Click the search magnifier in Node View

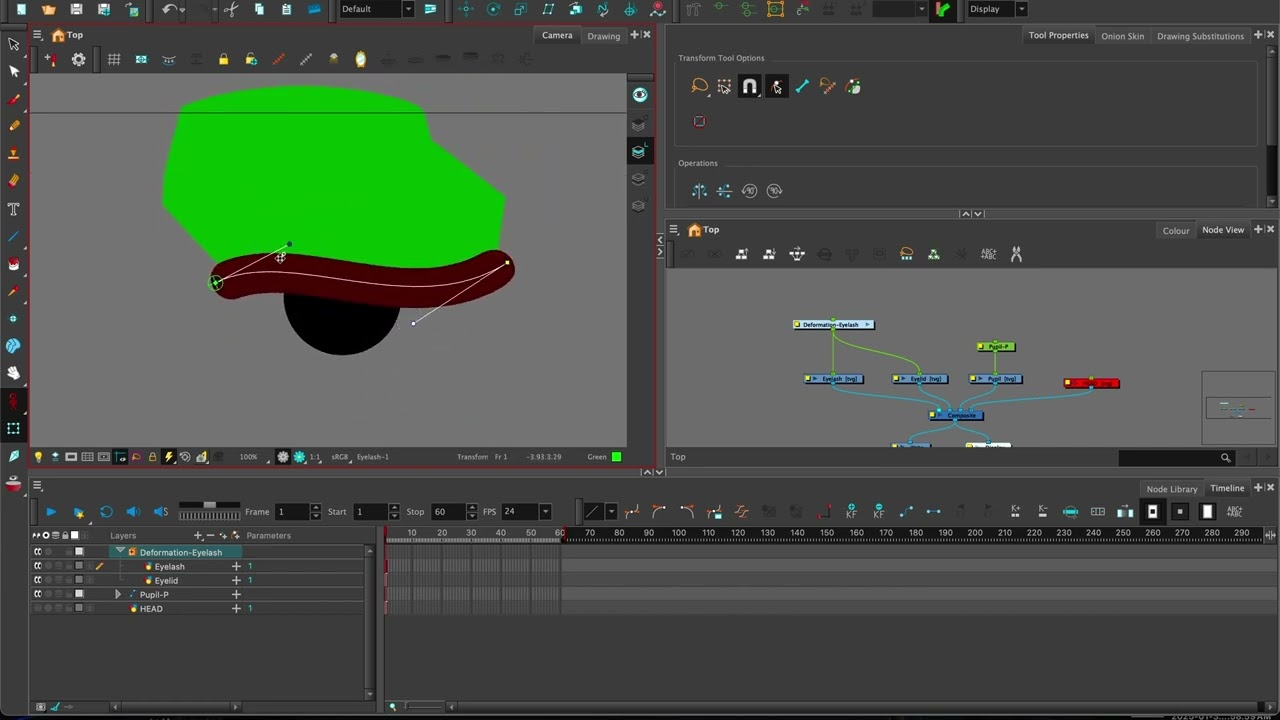pos(1225,457)
